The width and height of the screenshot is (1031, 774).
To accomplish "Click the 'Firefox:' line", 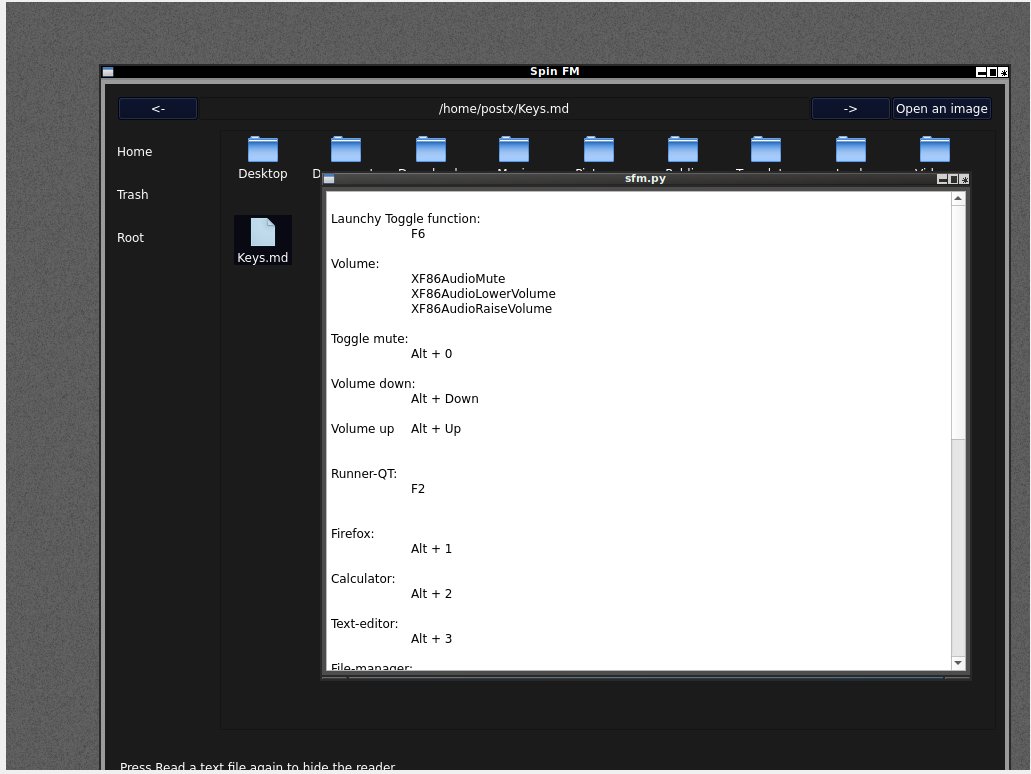I will pyautogui.click(x=352, y=534).
